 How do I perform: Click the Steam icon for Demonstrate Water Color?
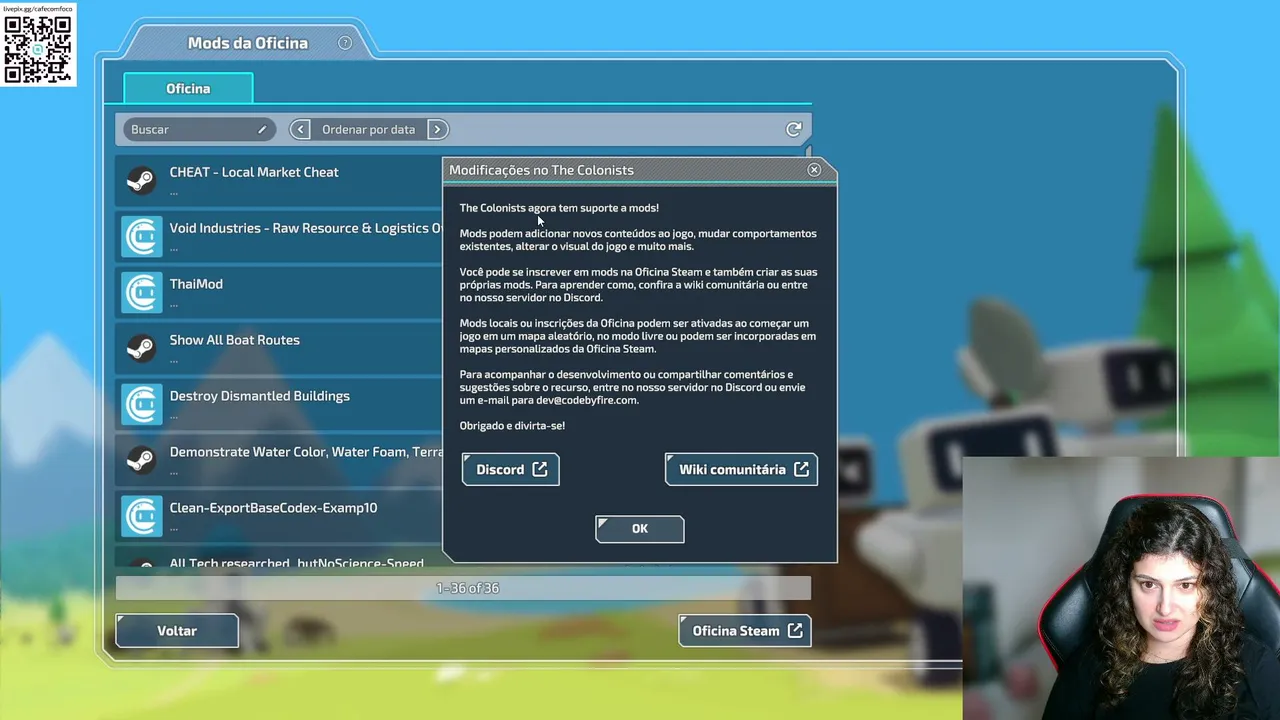click(x=141, y=460)
